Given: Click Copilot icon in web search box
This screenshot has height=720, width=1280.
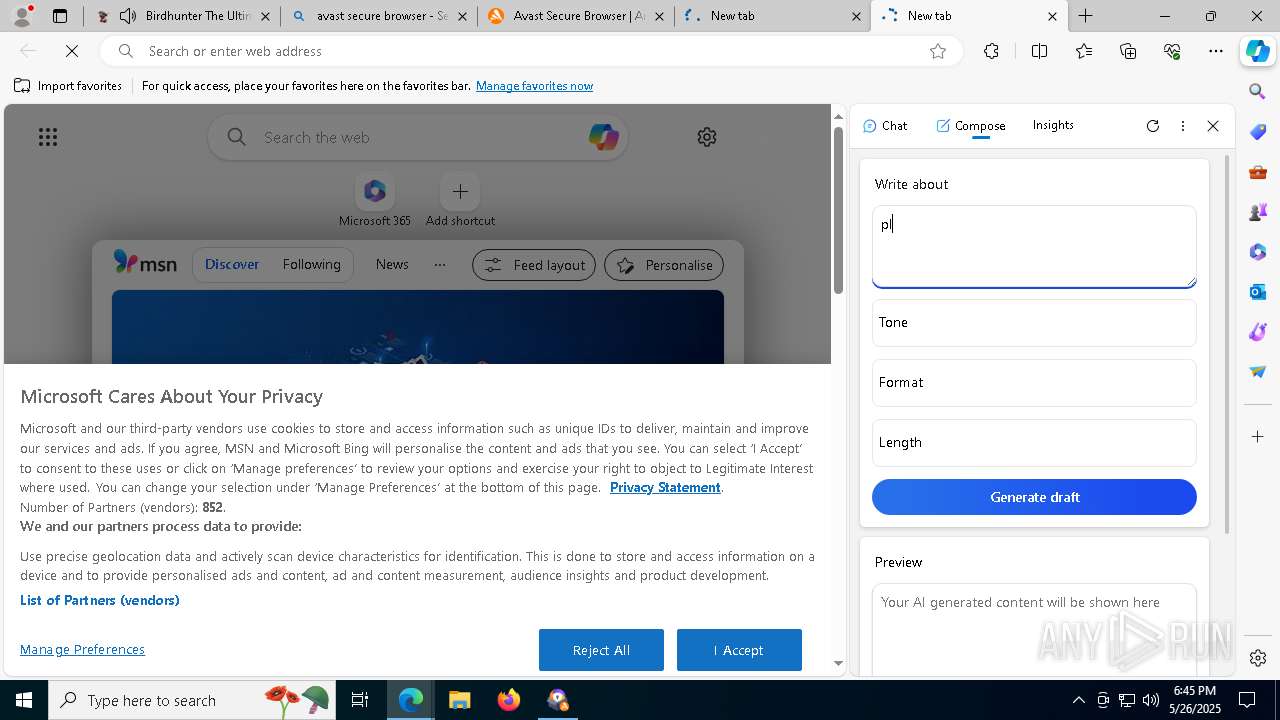Looking at the screenshot, I should 603,137.
